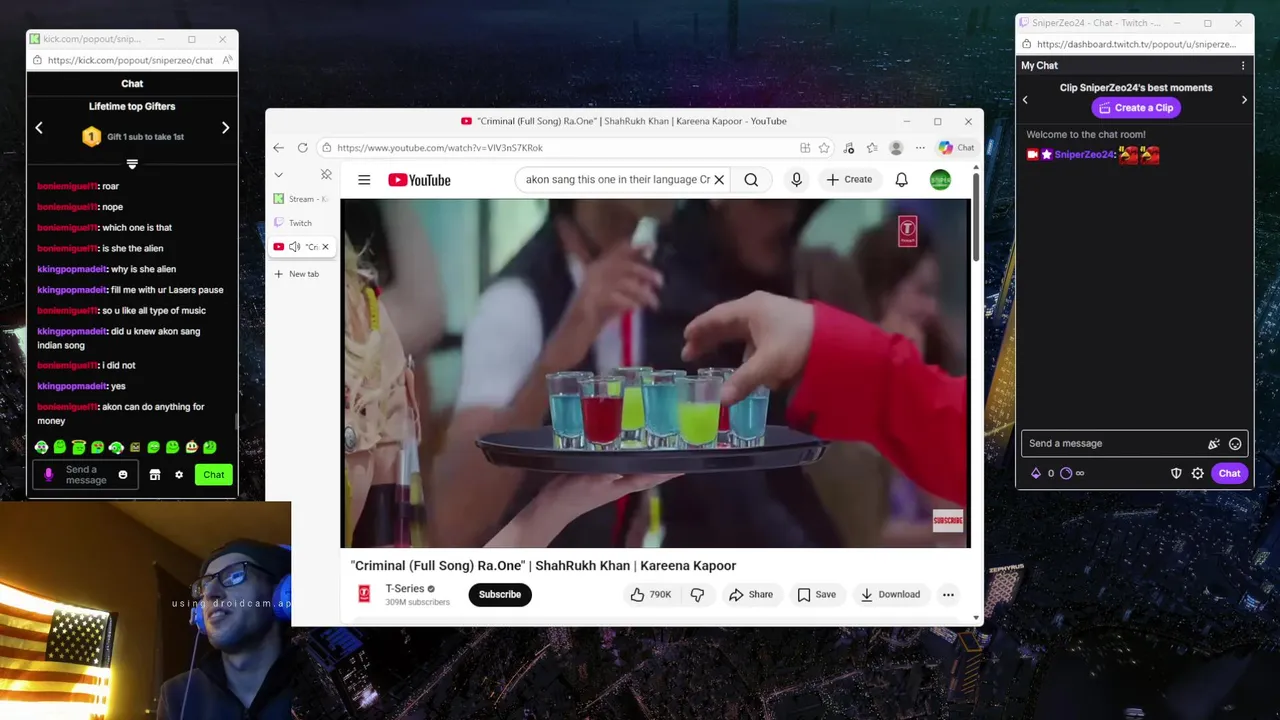Clear the YouTube search query
Image resolution: width=1280 pixels, height=720 pixels.
718,180
